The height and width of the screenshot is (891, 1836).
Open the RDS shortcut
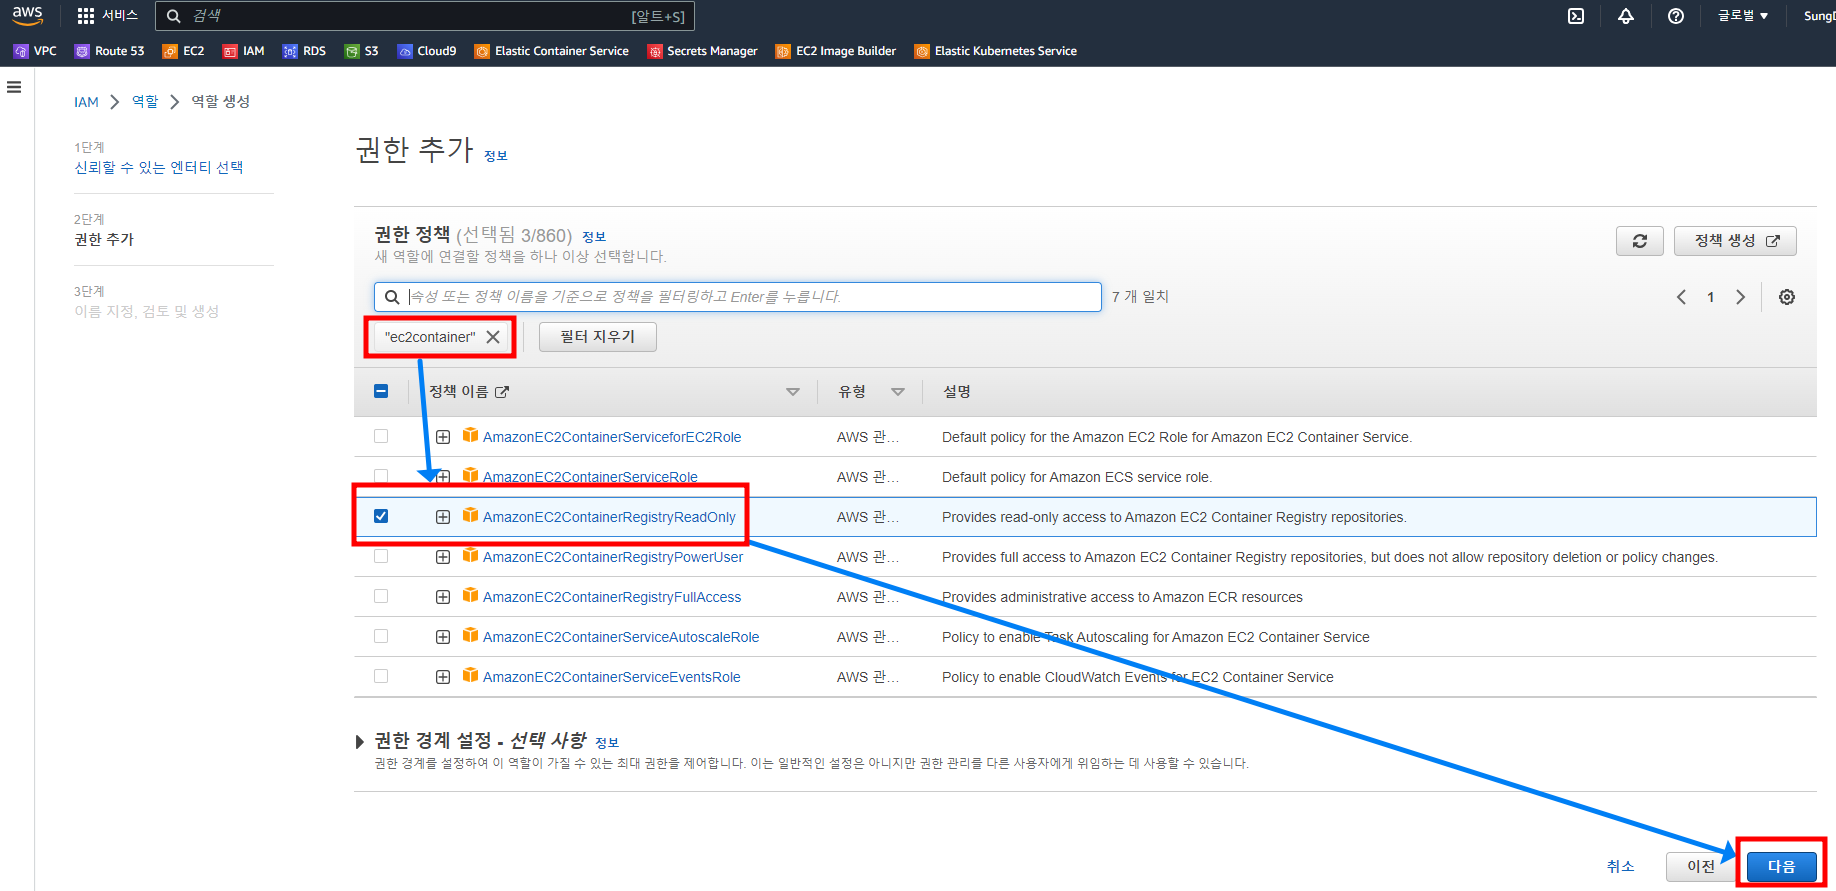[304, 51]
